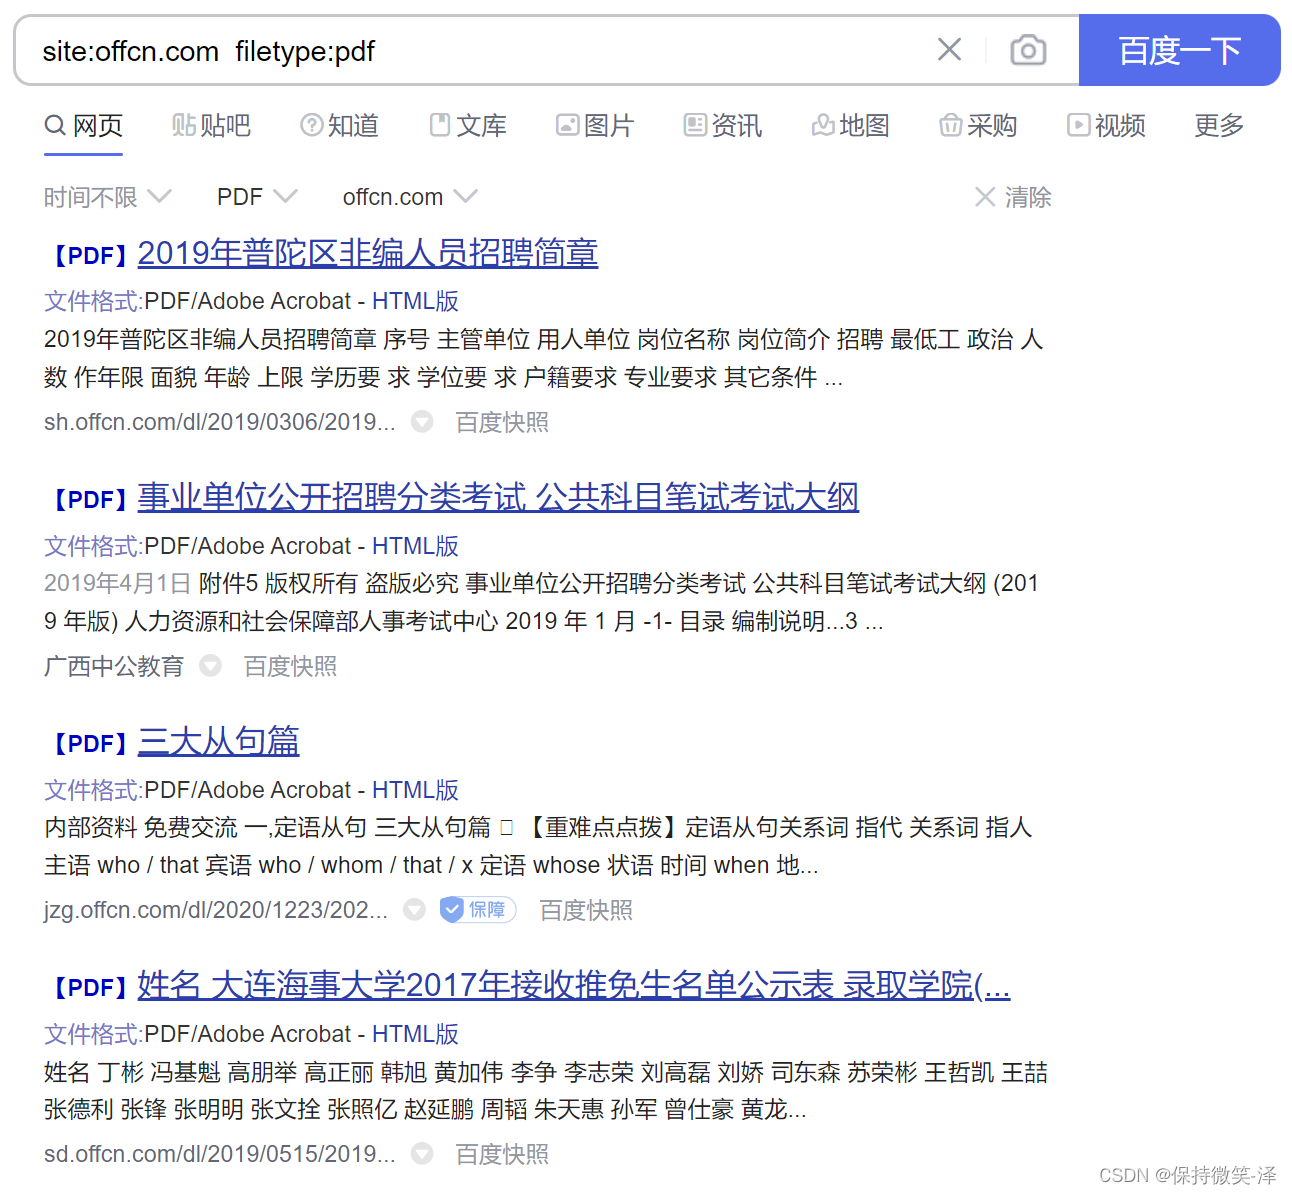Switch to the 视频 tab
This screenshot has width=1292, height=1194.
point(1106,126)
